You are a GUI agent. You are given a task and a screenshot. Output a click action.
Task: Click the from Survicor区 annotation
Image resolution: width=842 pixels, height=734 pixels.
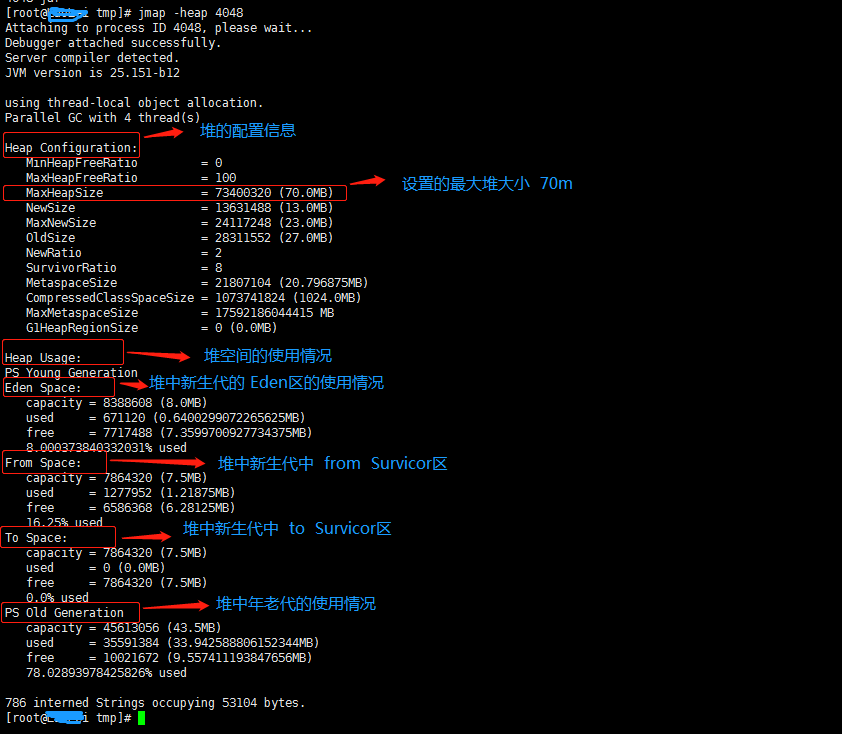click(x=330, y=463)
